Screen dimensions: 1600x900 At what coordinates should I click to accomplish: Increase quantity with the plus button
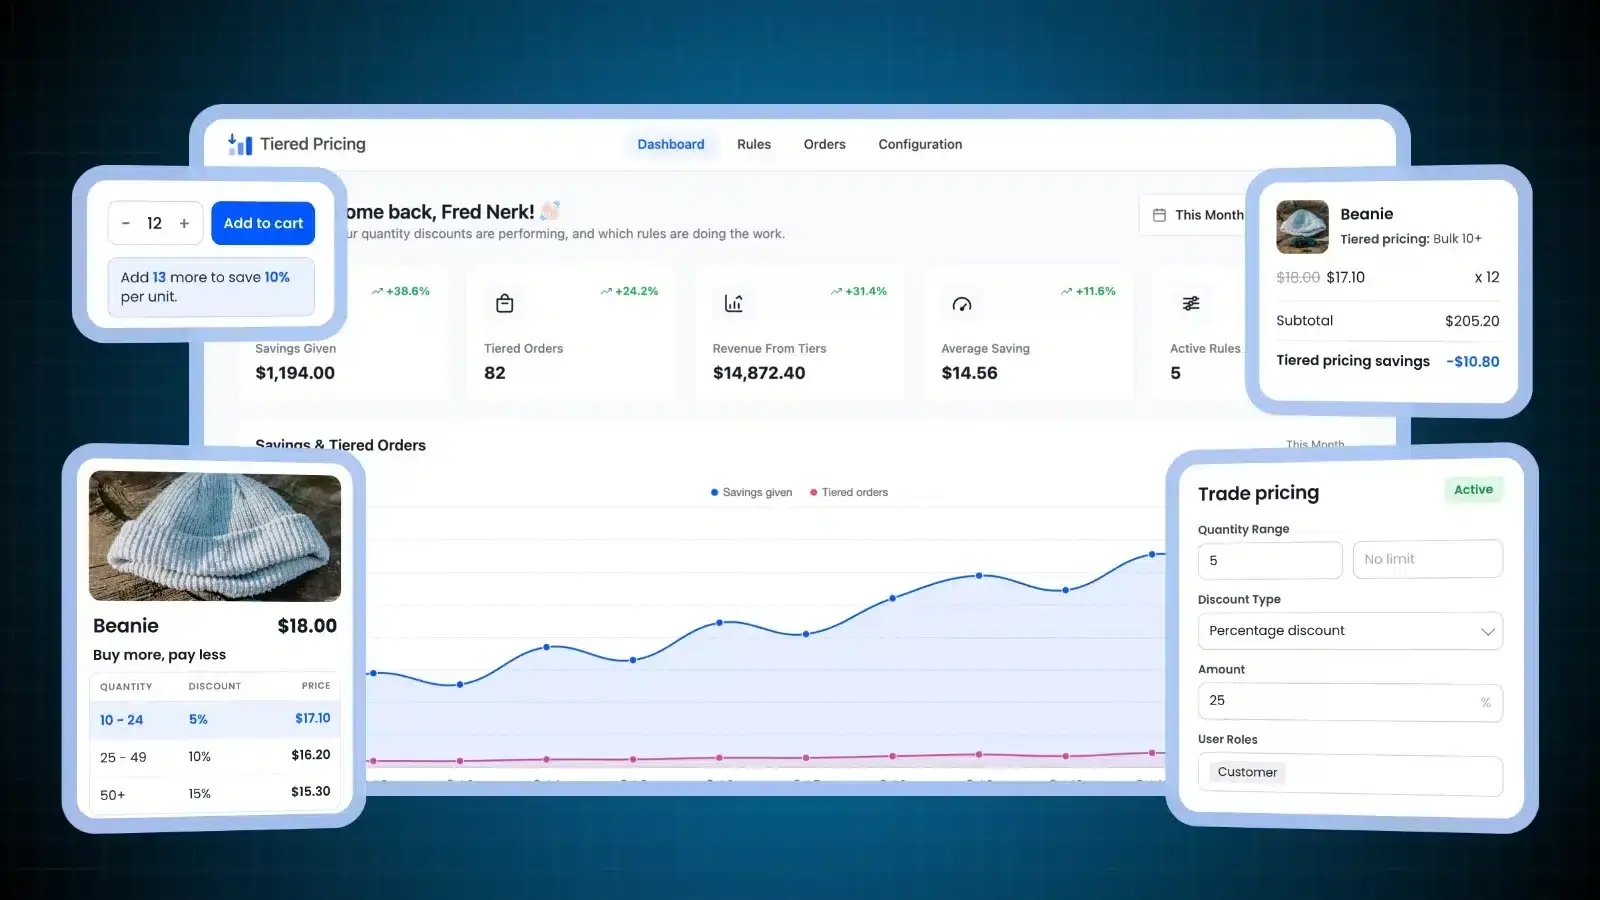(184, 223)
